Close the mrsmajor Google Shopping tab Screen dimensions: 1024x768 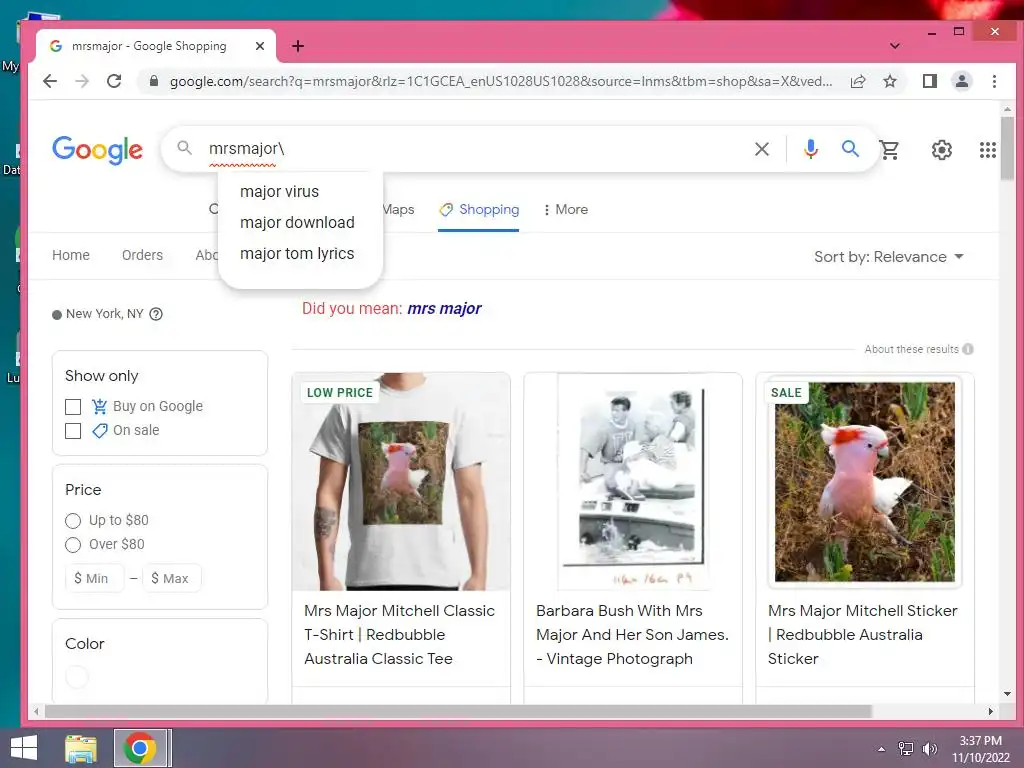click(260, 46)
